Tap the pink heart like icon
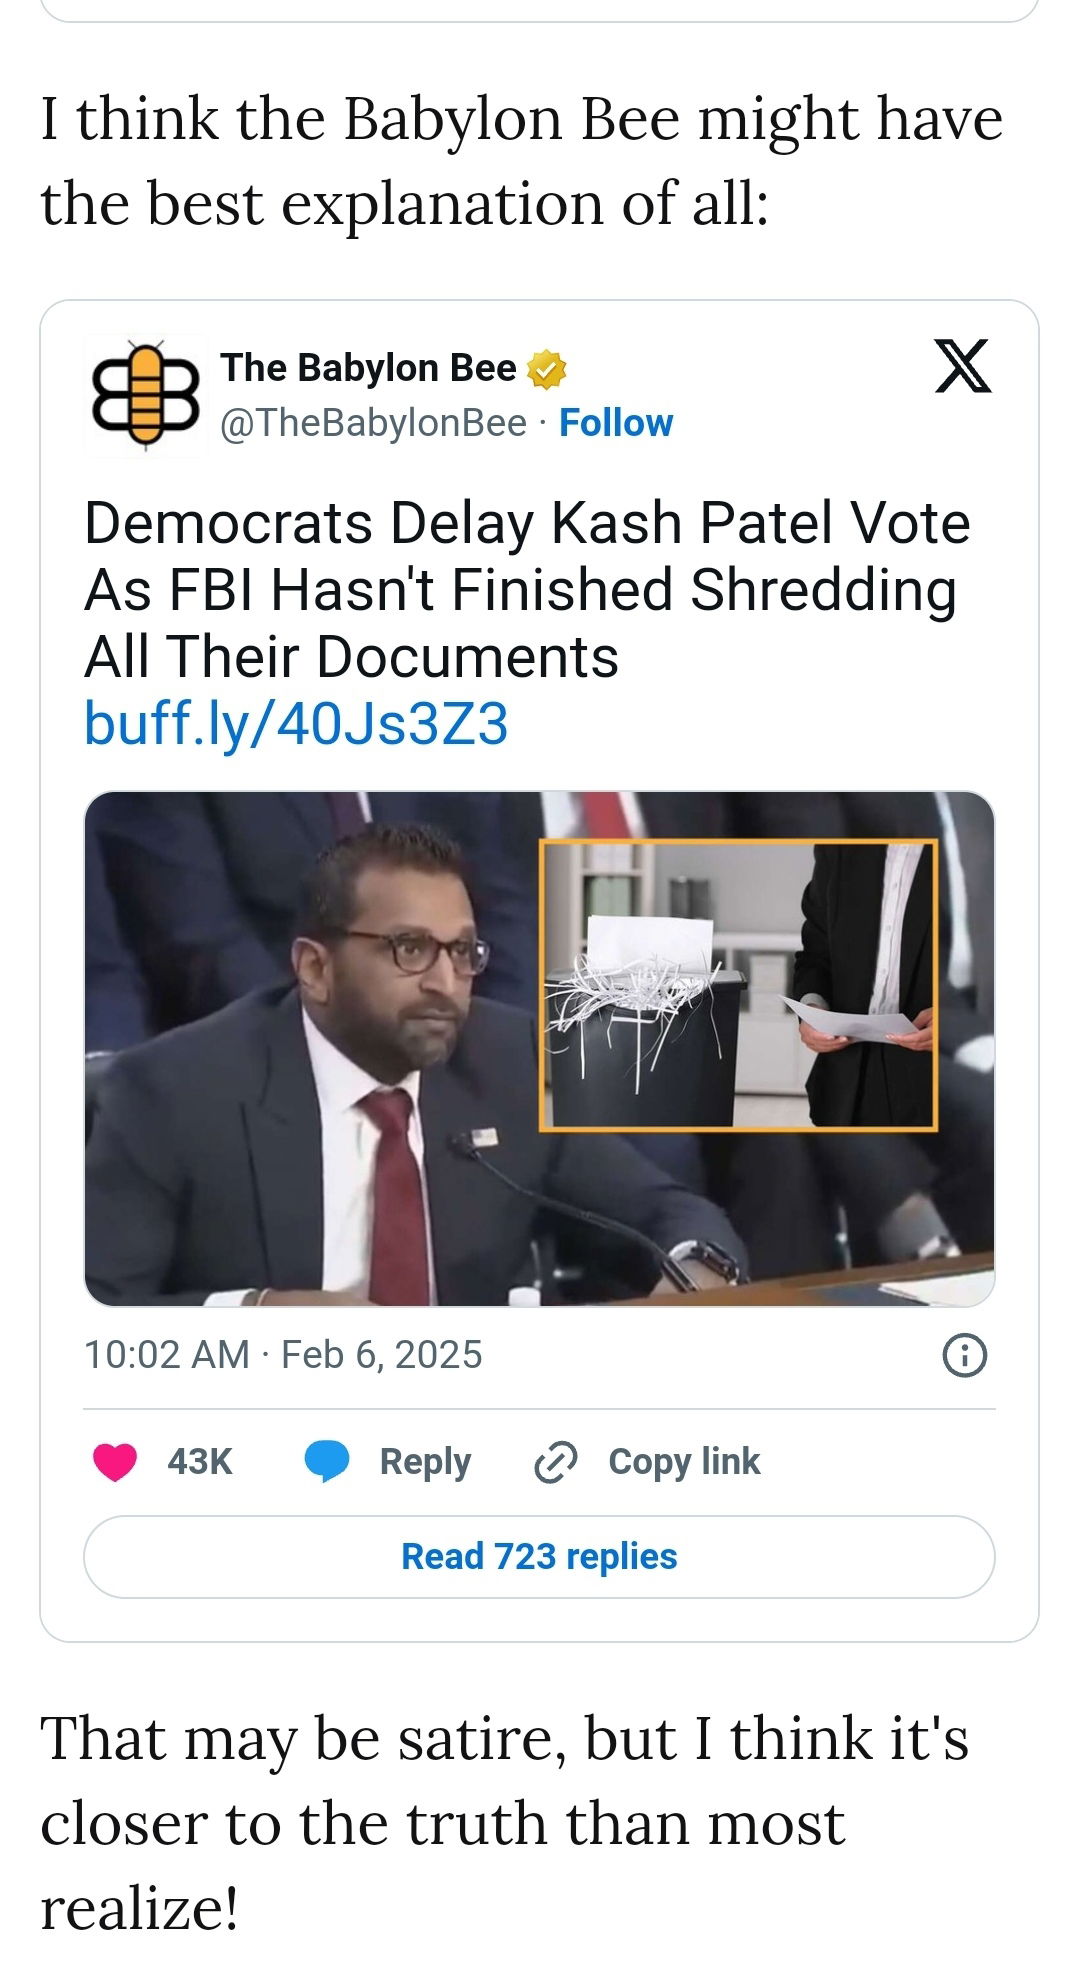The image size is (1080, 1962). 115,1461
